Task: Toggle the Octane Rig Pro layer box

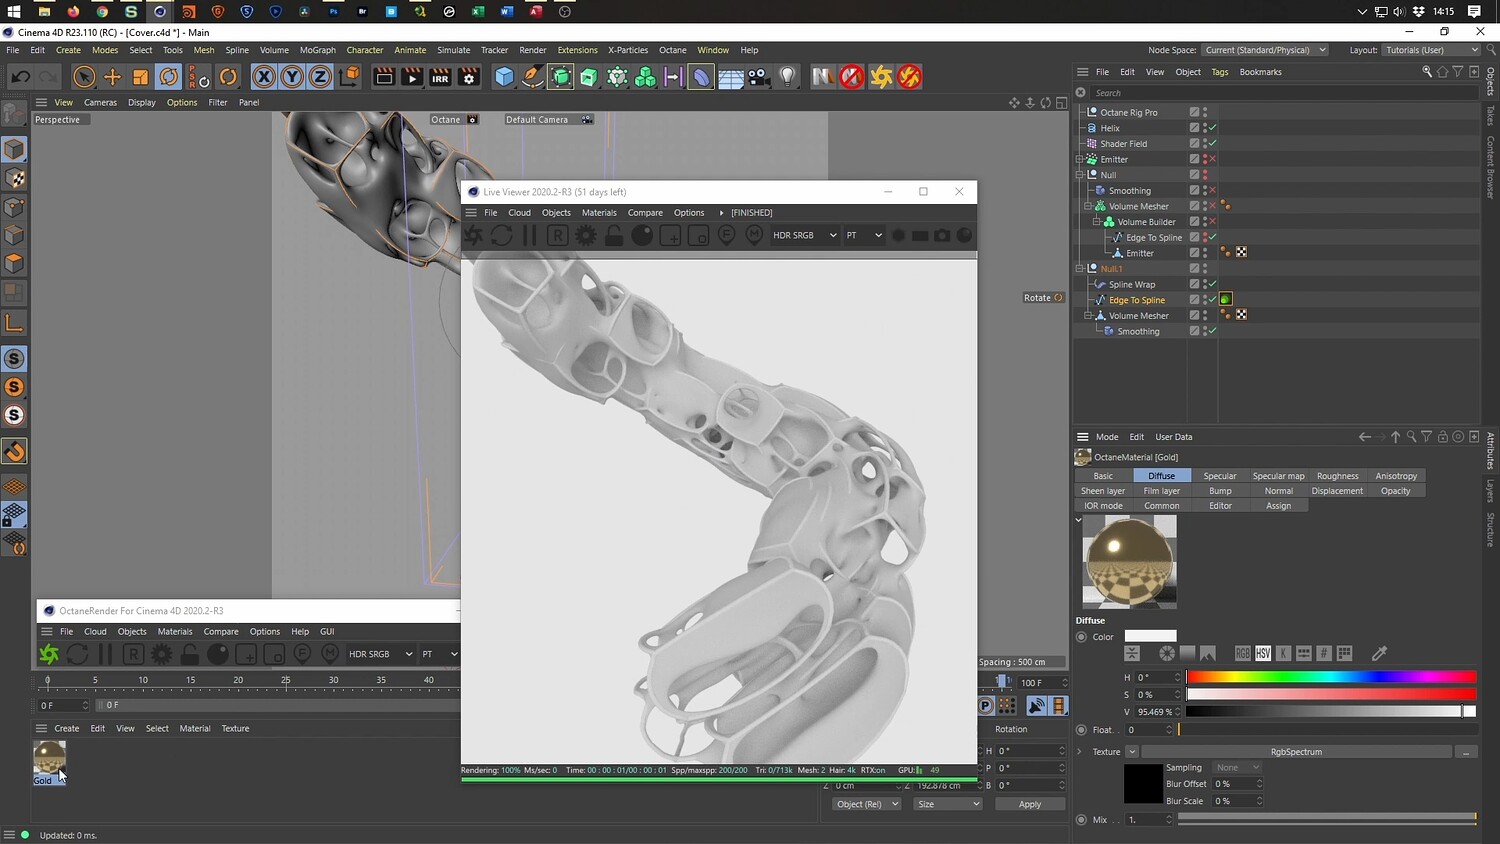Action: pos(1194,112)
